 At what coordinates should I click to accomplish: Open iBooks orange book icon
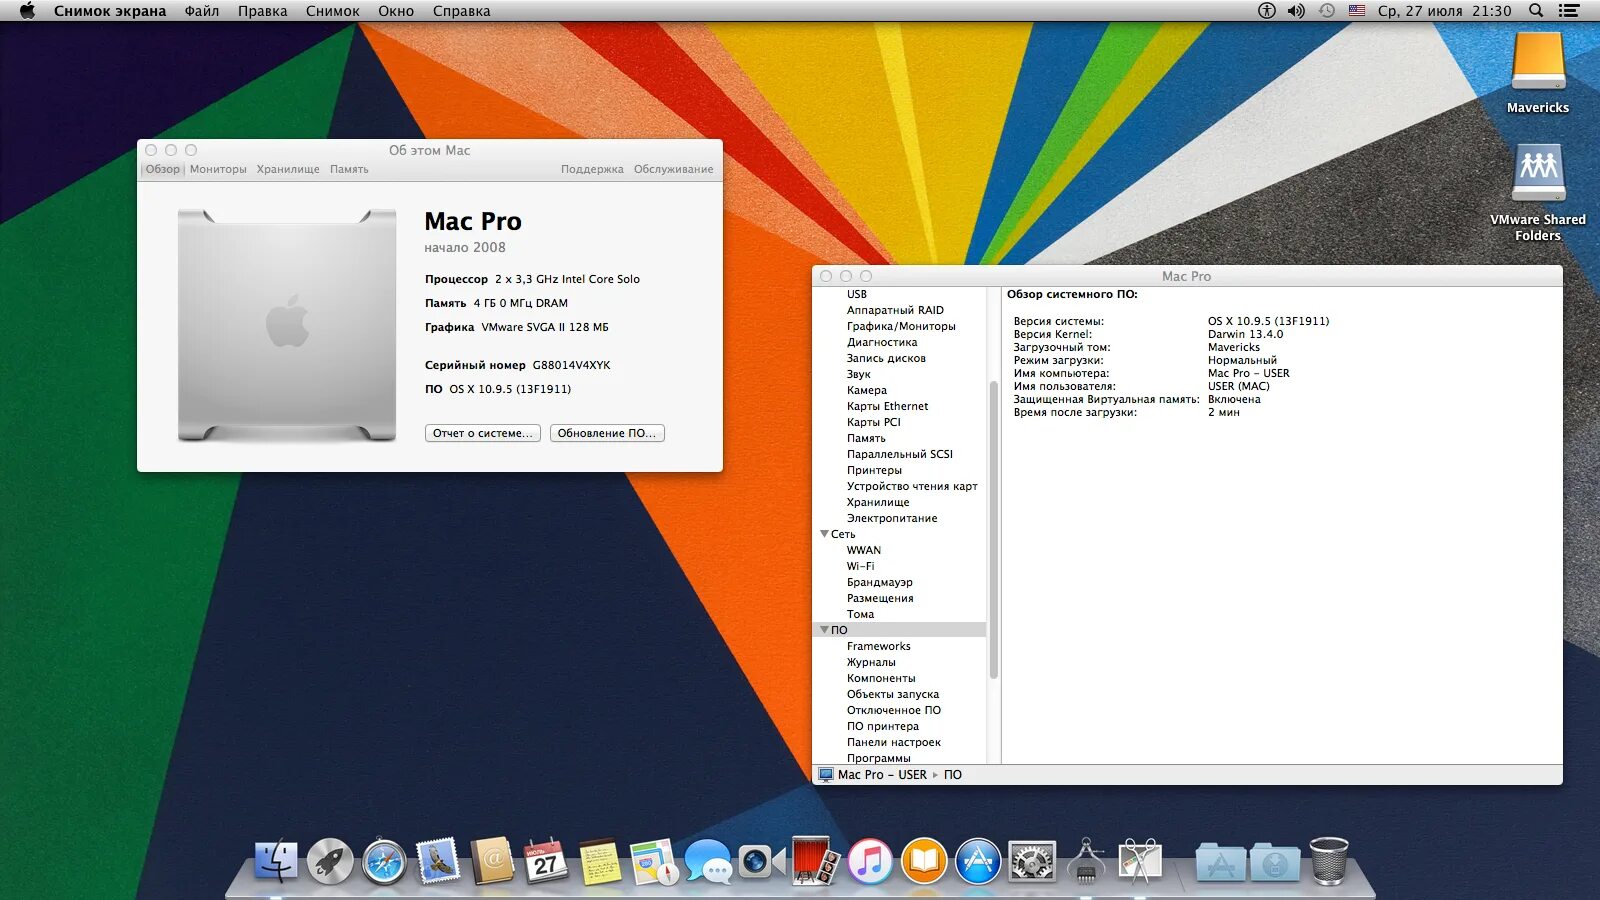tap(924, 860)
